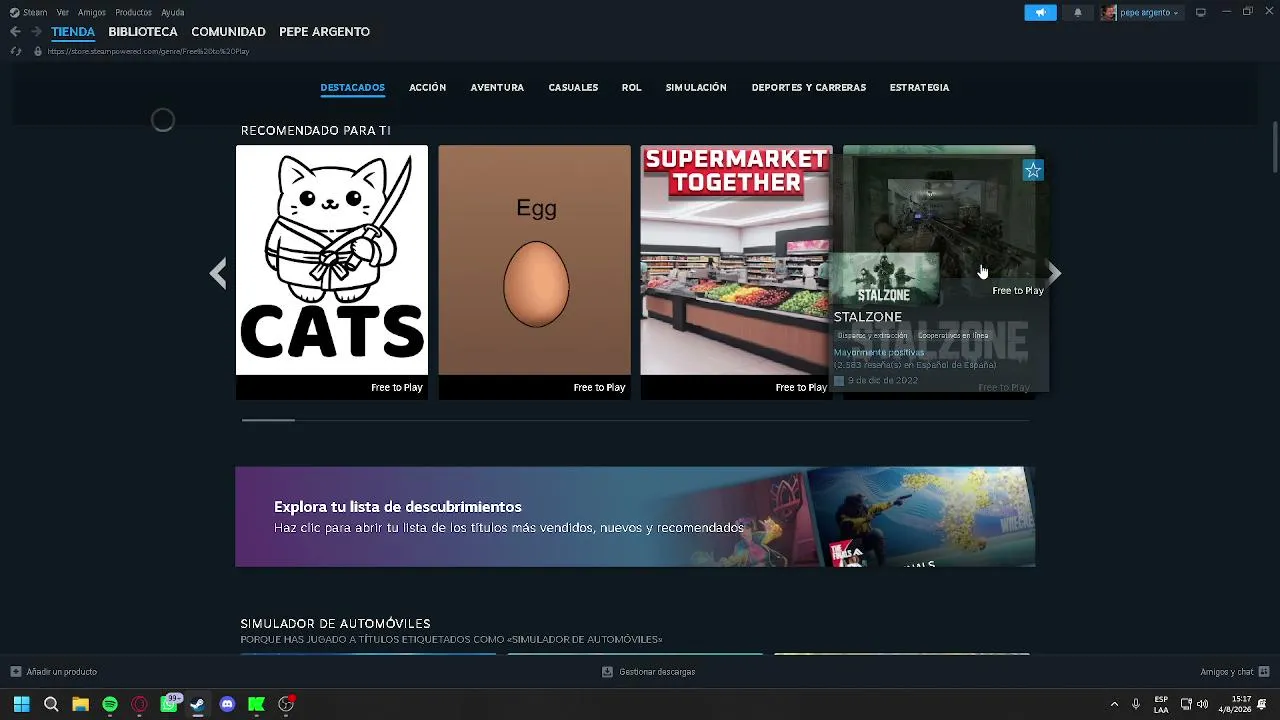Show next recommended games with right arrow

1054,273
